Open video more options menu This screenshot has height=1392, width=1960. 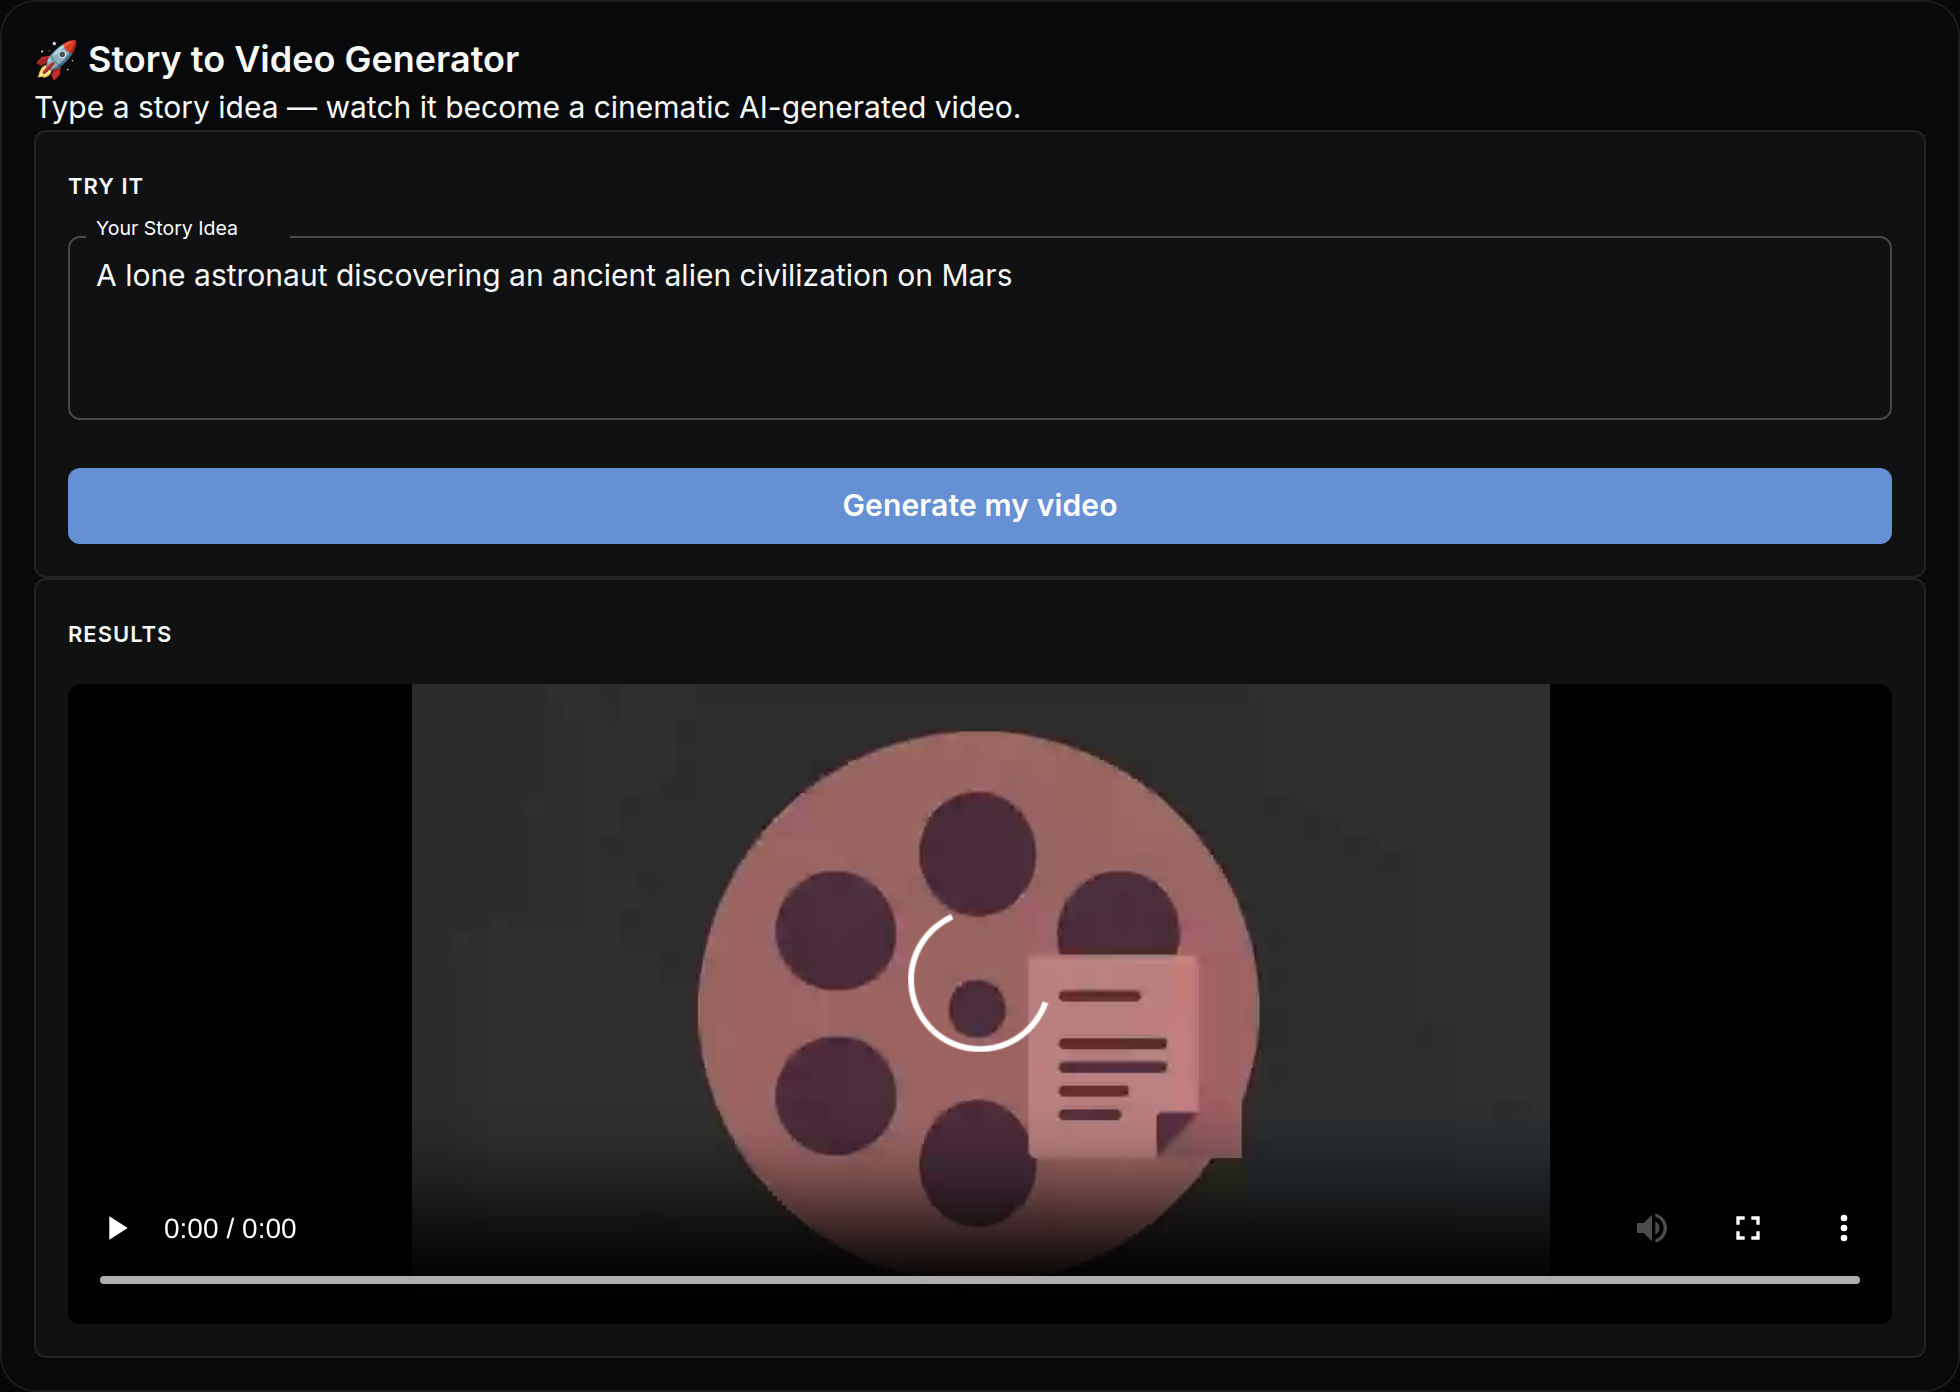1844,1228
